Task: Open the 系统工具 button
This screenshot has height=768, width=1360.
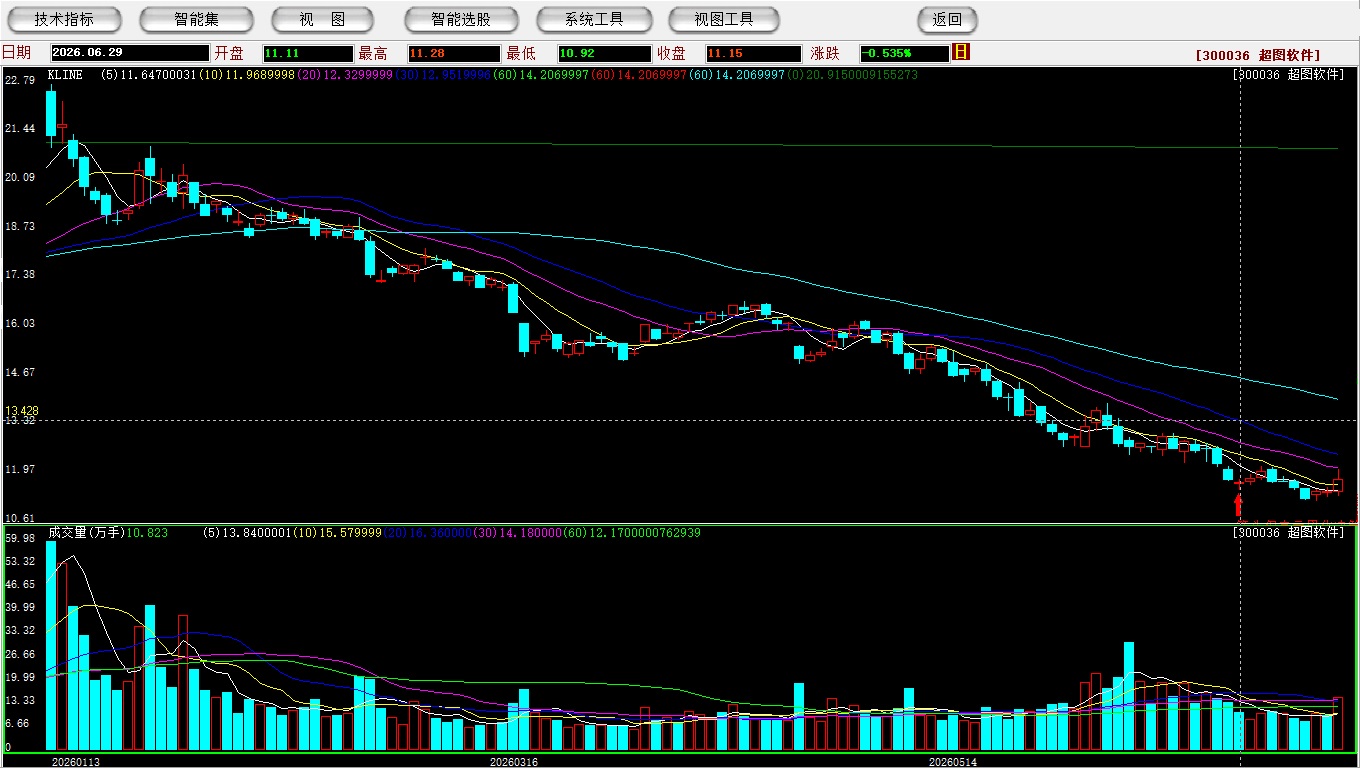Action: pos(594,19)
